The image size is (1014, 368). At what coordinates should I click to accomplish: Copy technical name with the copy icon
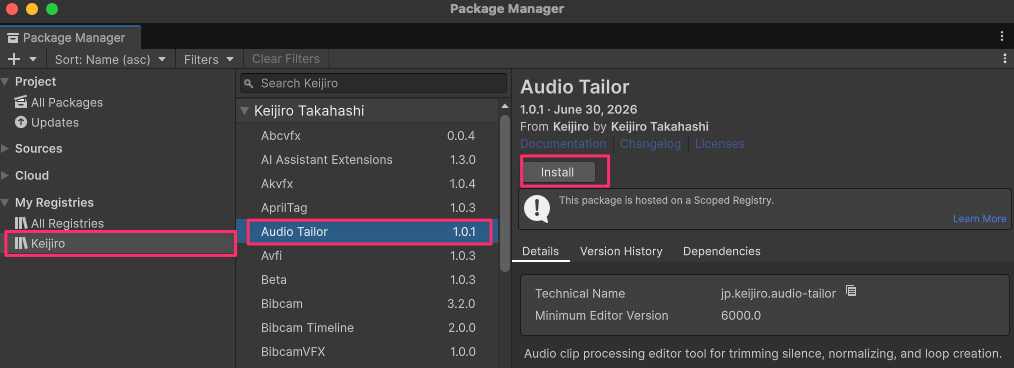(x=851, y=292)
